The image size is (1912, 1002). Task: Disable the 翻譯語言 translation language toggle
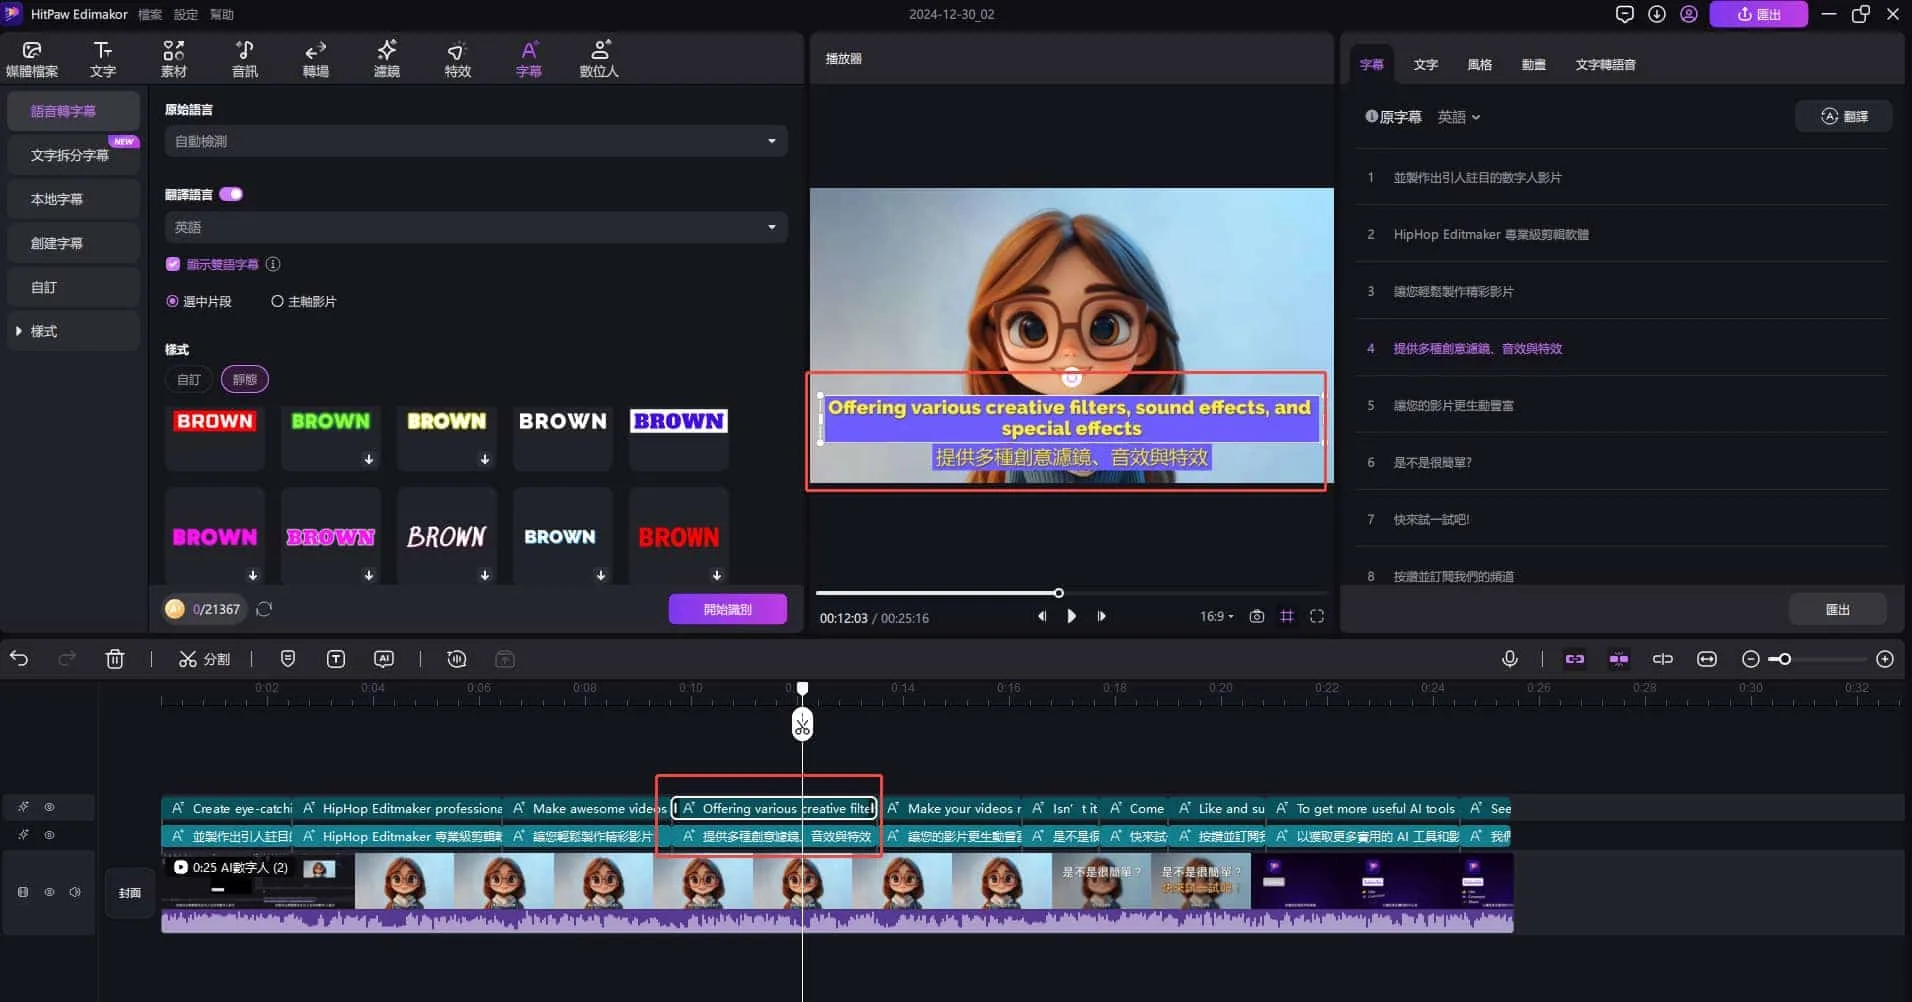coord(231,193)
